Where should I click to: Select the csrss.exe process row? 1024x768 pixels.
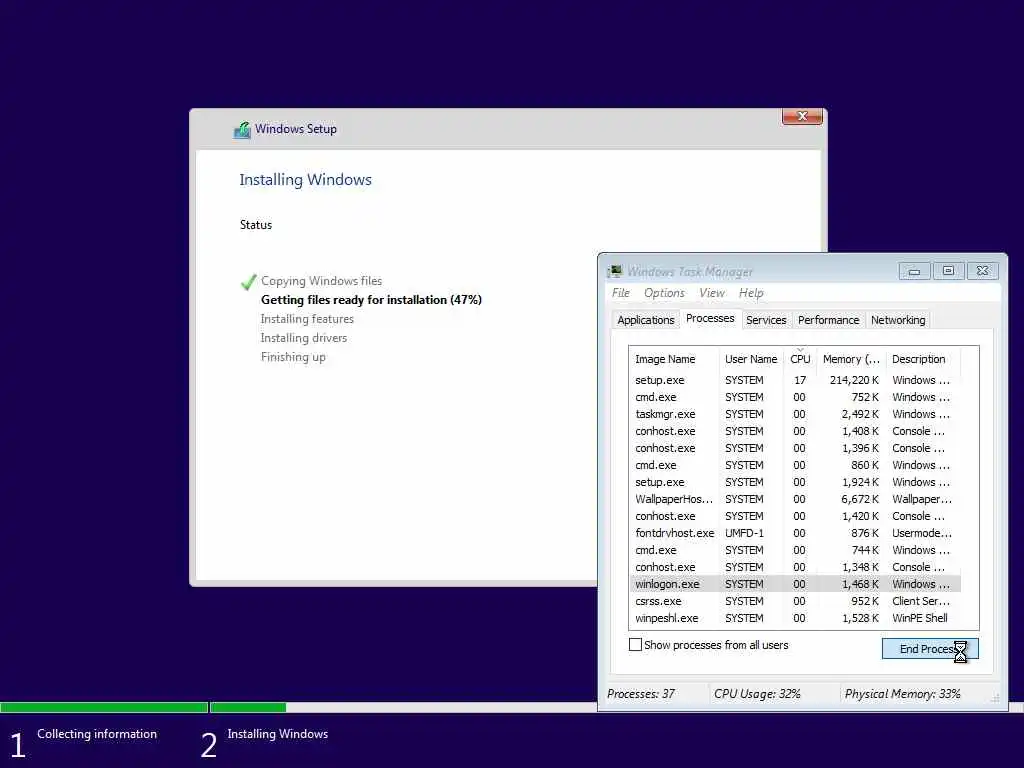(795, 601)
